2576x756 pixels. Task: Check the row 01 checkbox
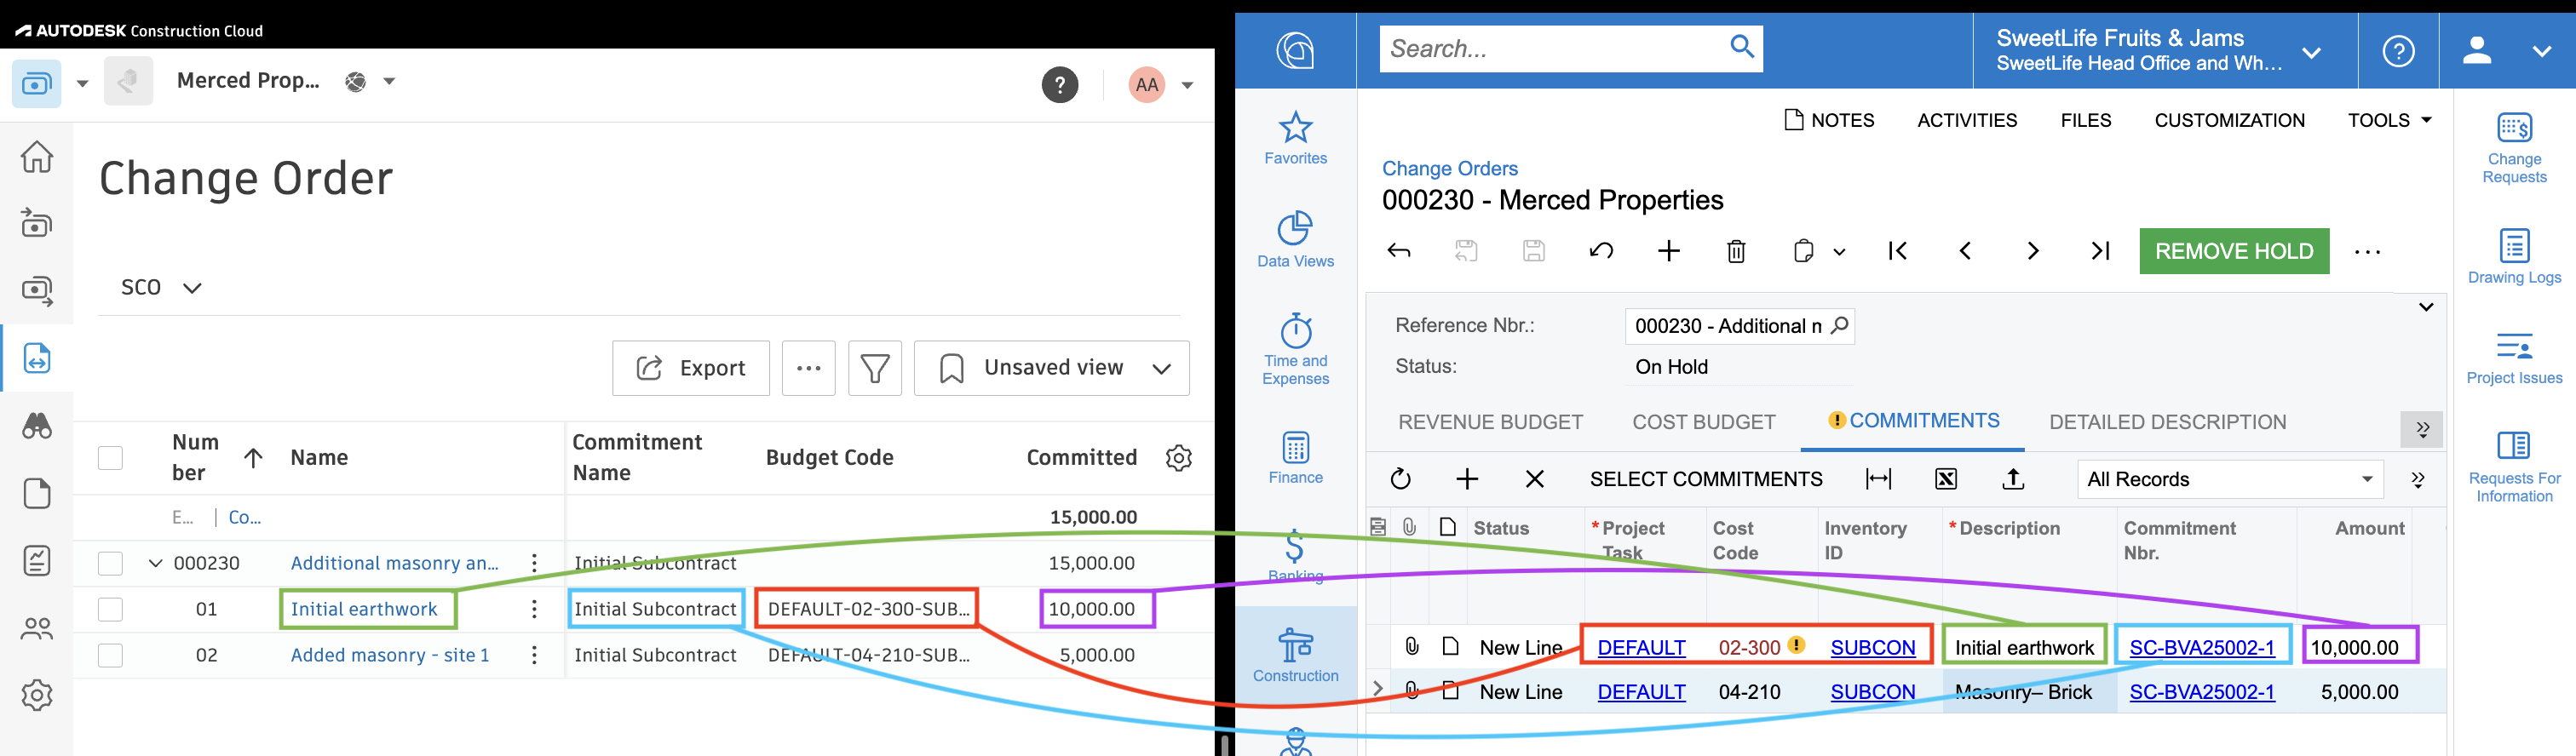point(110,609)
